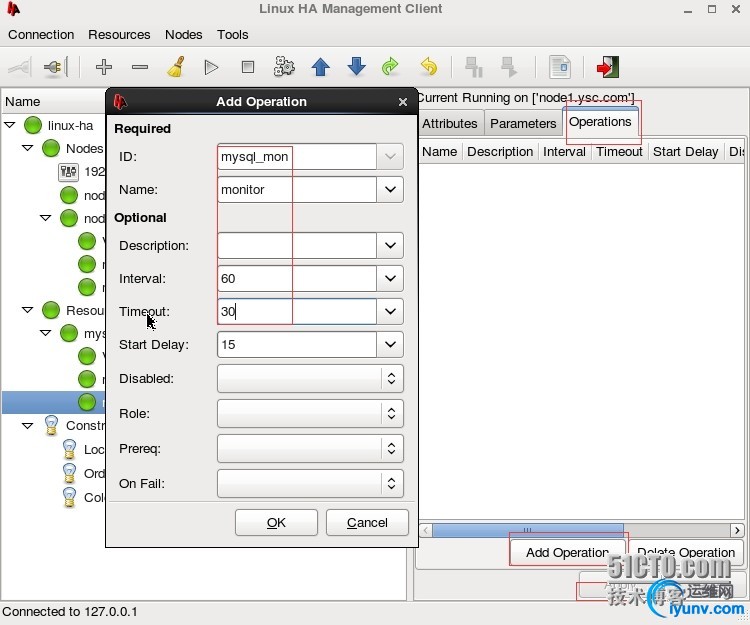750x625 pixels.
Task: Click the green circle next to Nodes
Action: (x=51, y=148)
